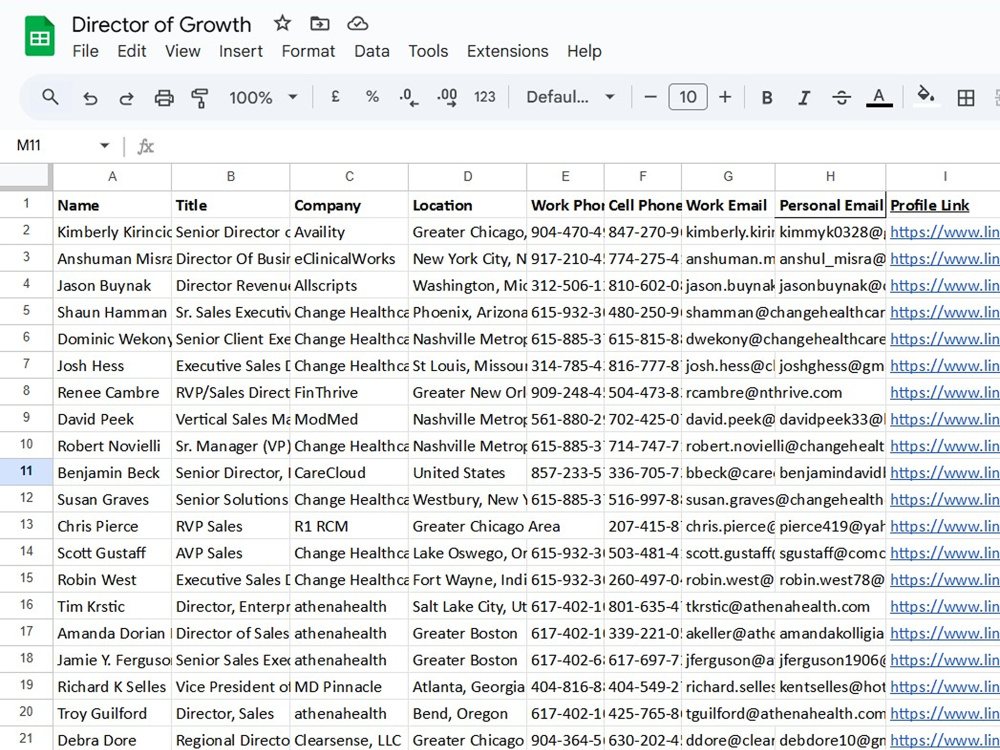
Task: Open the File menu
Action: (85, 51)
